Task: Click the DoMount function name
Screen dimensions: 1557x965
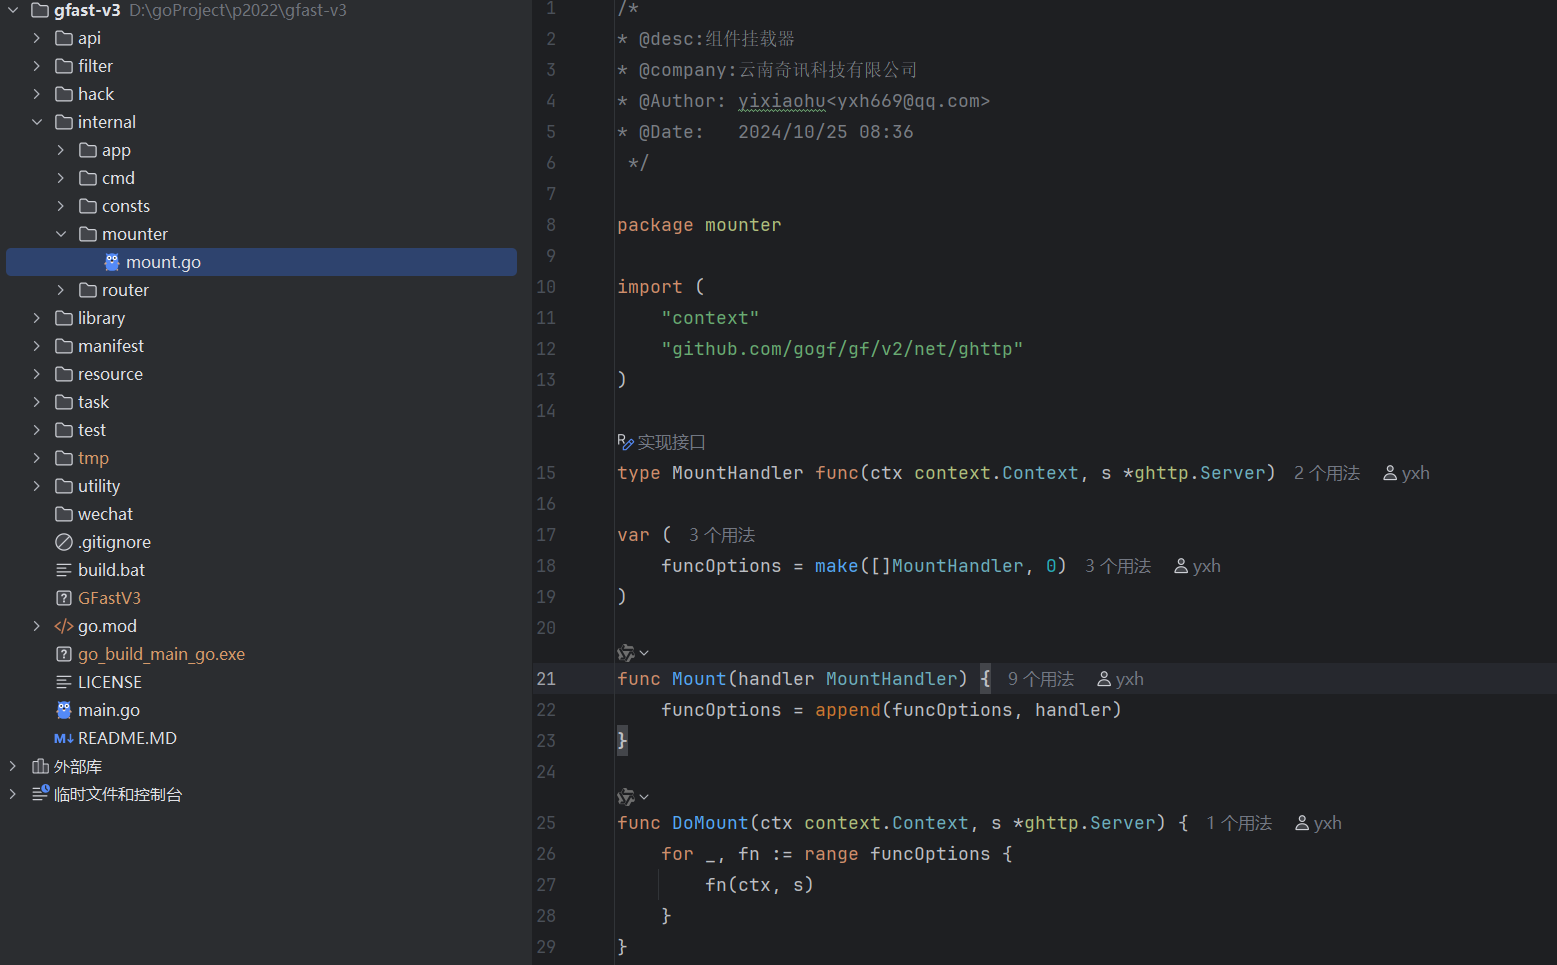Action: tap(710, 823)
